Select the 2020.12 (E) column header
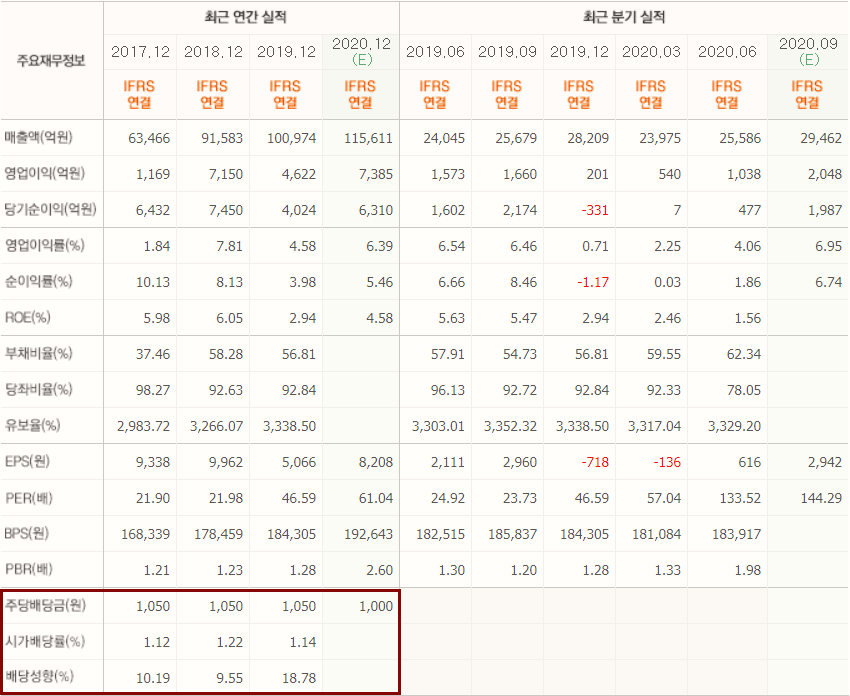 (x=362, y=51)
